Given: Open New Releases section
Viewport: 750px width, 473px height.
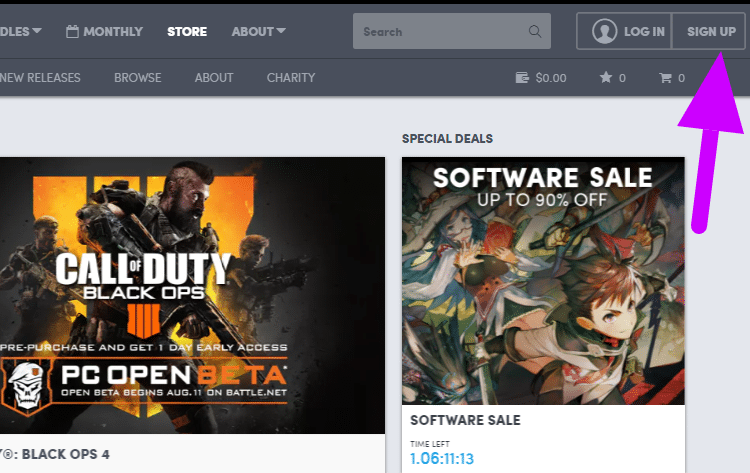Looking at the screenshot, I should coord(40,77).
